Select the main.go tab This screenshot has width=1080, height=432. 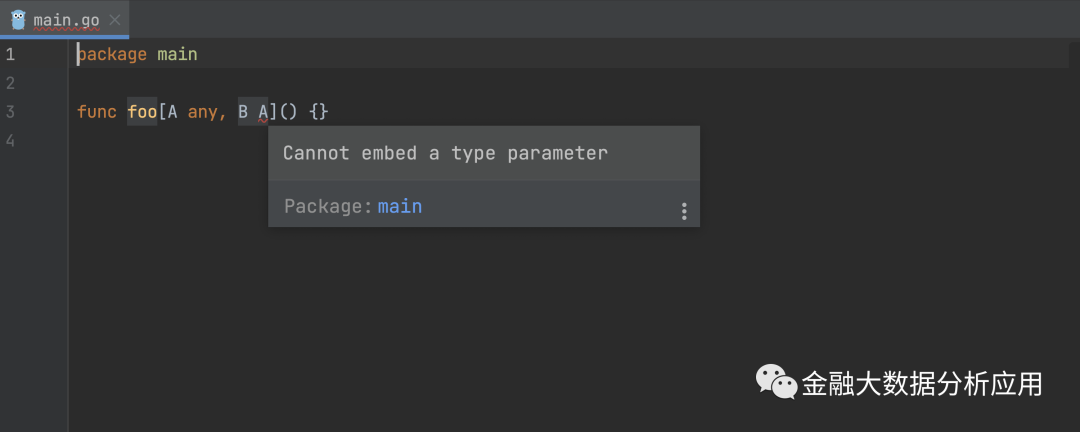66,19
